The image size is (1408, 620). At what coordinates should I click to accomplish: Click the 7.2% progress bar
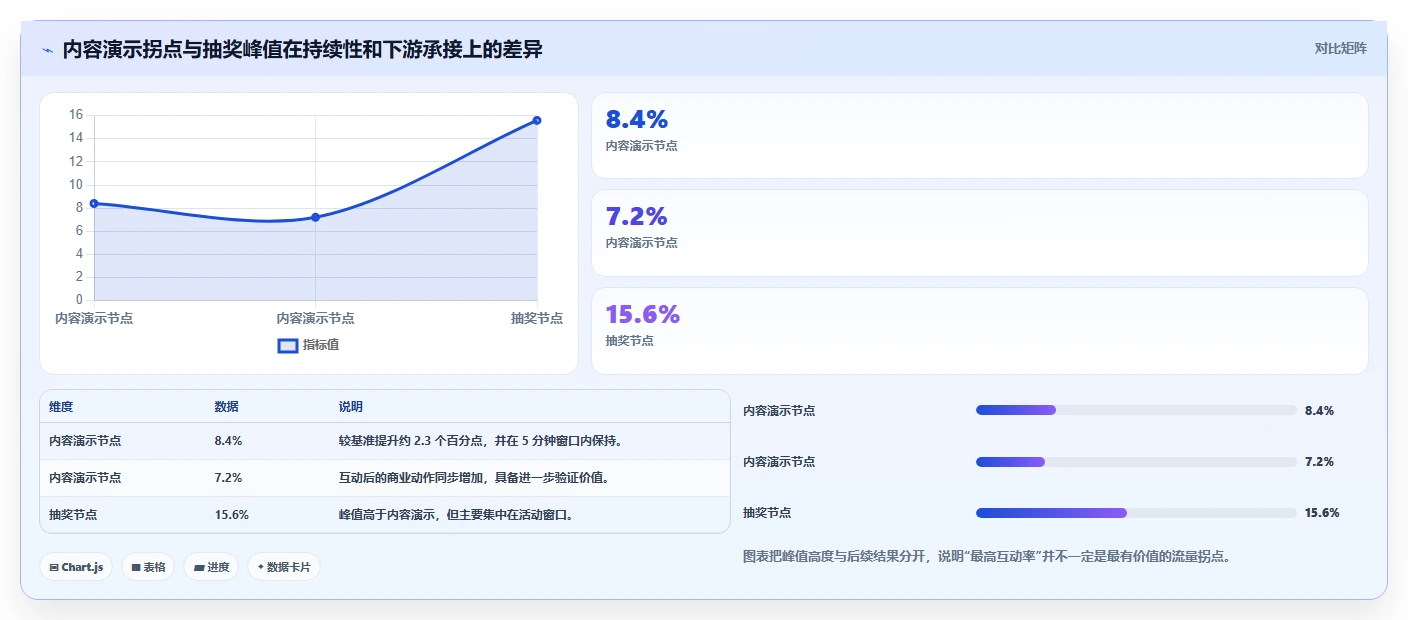coord(1136,462)
